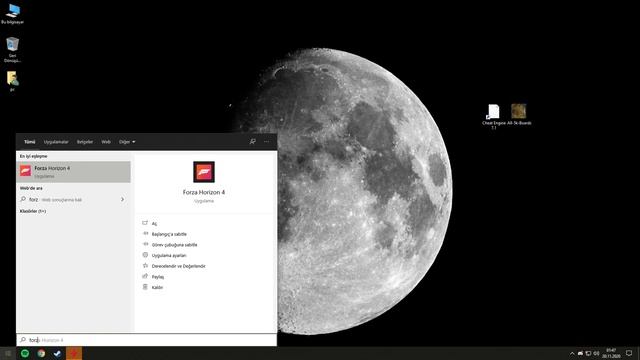Click the network tray icon

pos(588,353)
